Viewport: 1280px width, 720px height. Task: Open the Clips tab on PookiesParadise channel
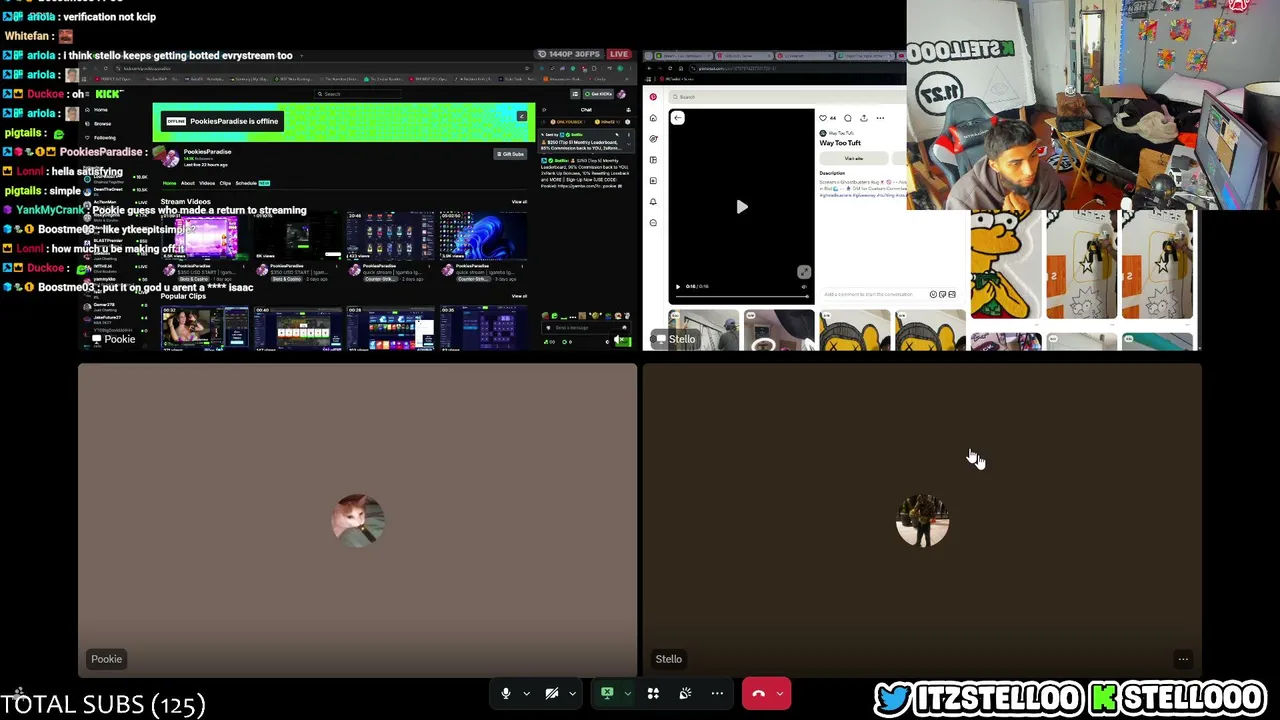tap(225, 183)
